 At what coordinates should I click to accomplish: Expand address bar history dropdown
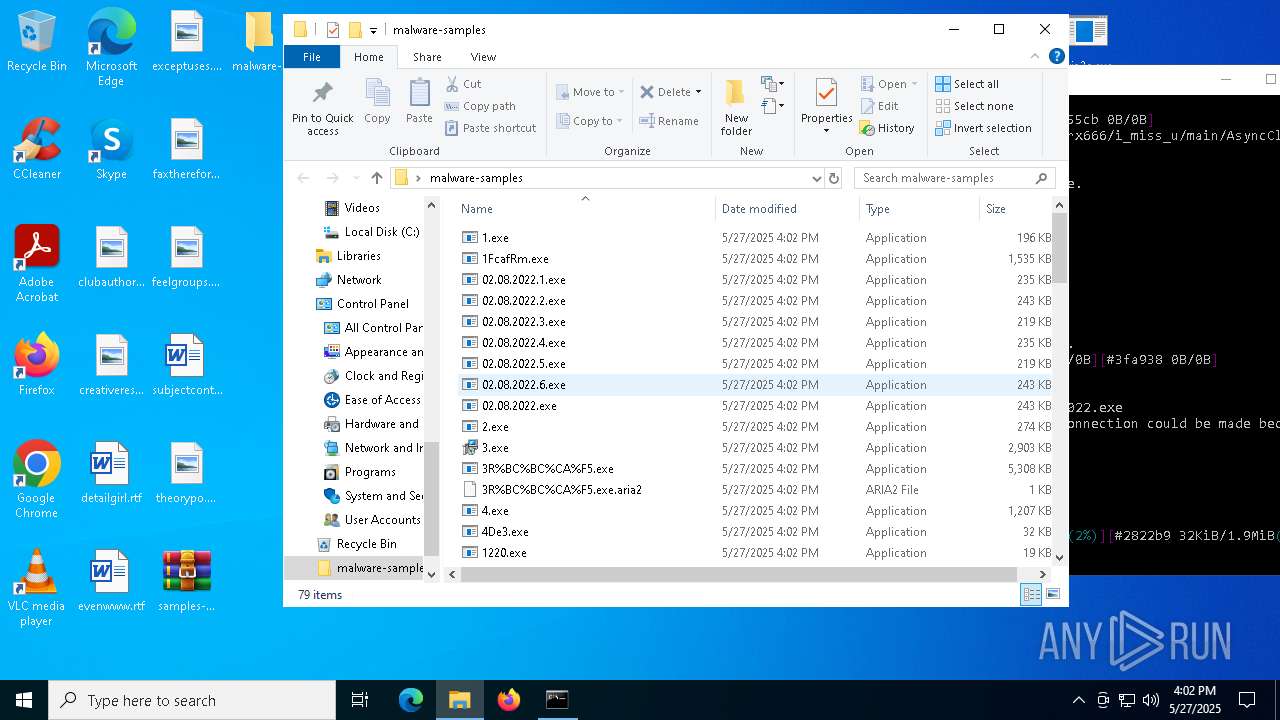coord(816,178)
